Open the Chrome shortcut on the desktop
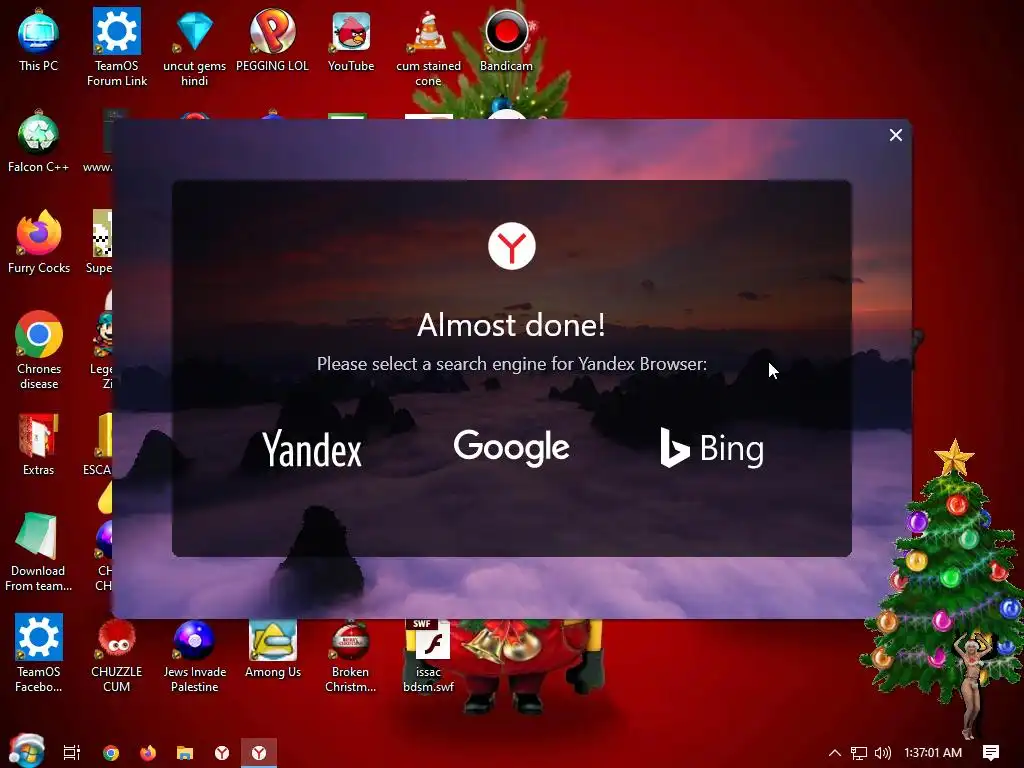This screenshot has height=768, width=1024. [x=39, y=351]
